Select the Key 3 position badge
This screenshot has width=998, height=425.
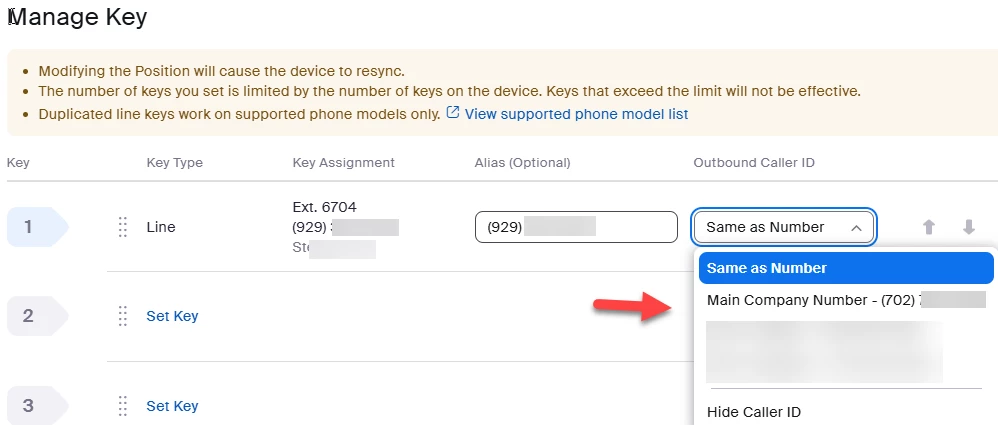[x=37, y=406]
